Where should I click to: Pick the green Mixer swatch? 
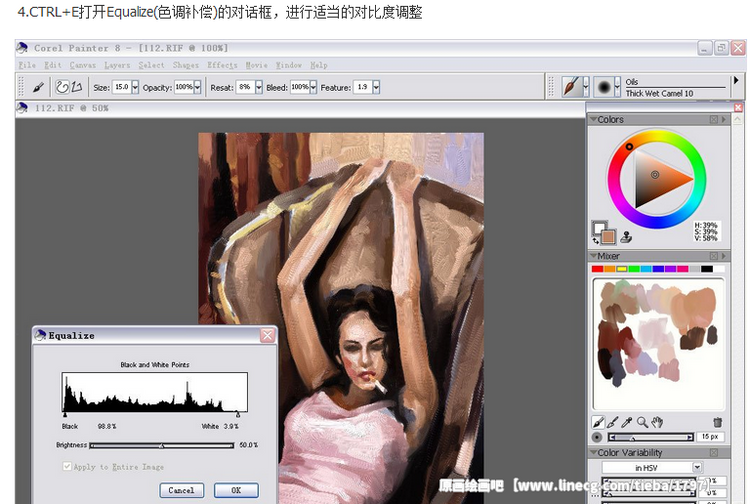point(634,269)
